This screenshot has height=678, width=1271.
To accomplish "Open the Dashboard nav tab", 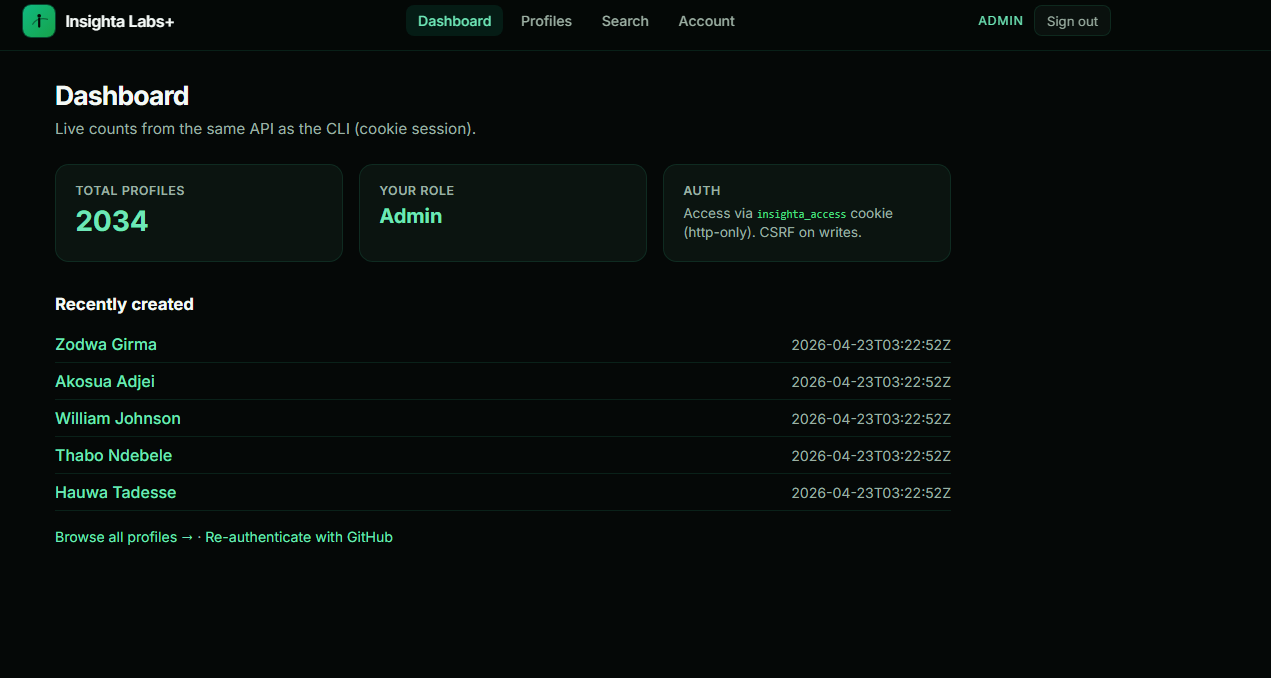I will [x=454, y=21].
